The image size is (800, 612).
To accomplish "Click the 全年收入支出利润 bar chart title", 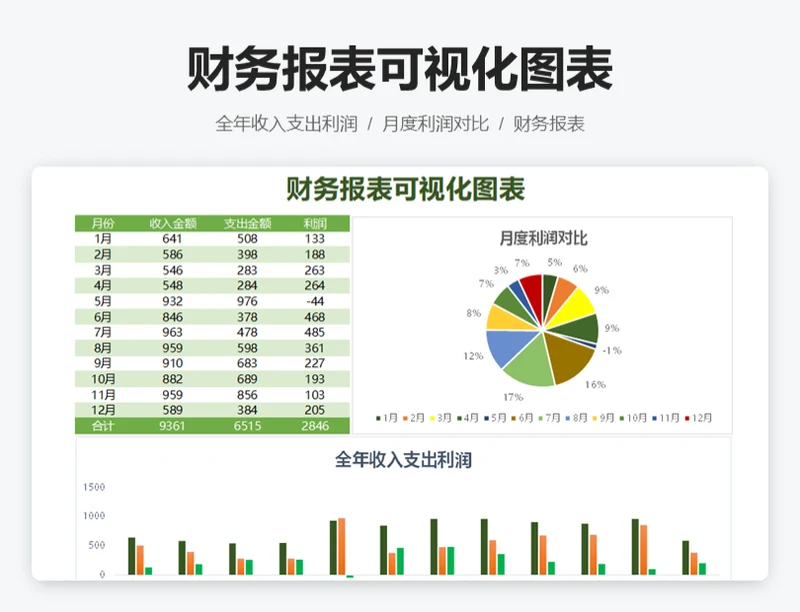I will tap(403, 460).
